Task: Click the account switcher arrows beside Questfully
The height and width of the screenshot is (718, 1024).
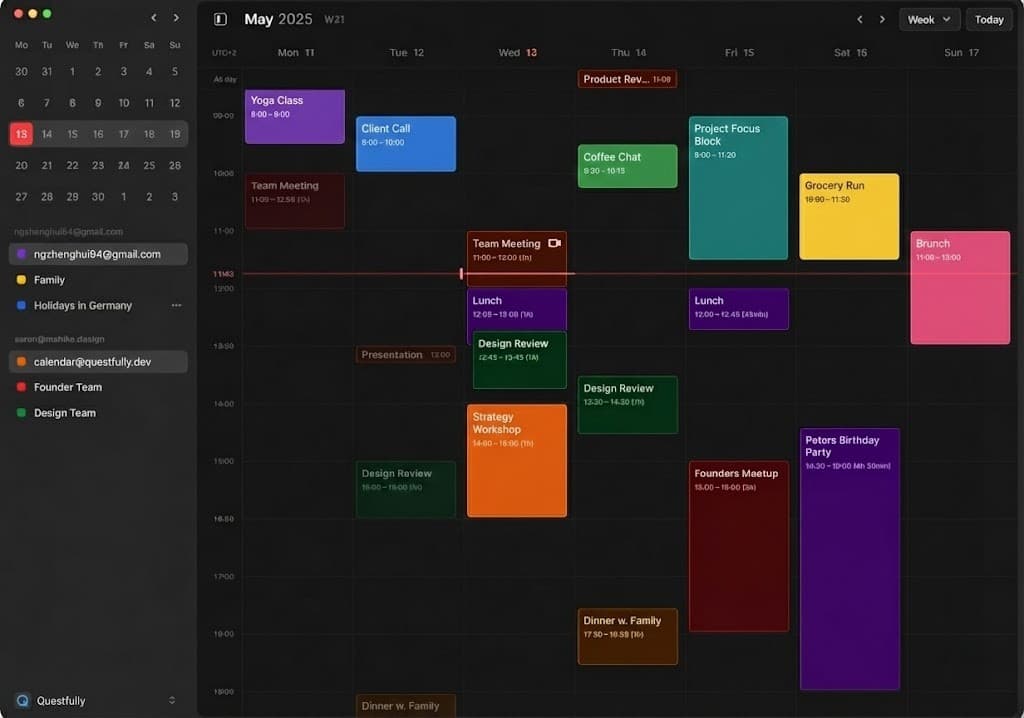Action: pyautogui.click(x=172, y=700)
